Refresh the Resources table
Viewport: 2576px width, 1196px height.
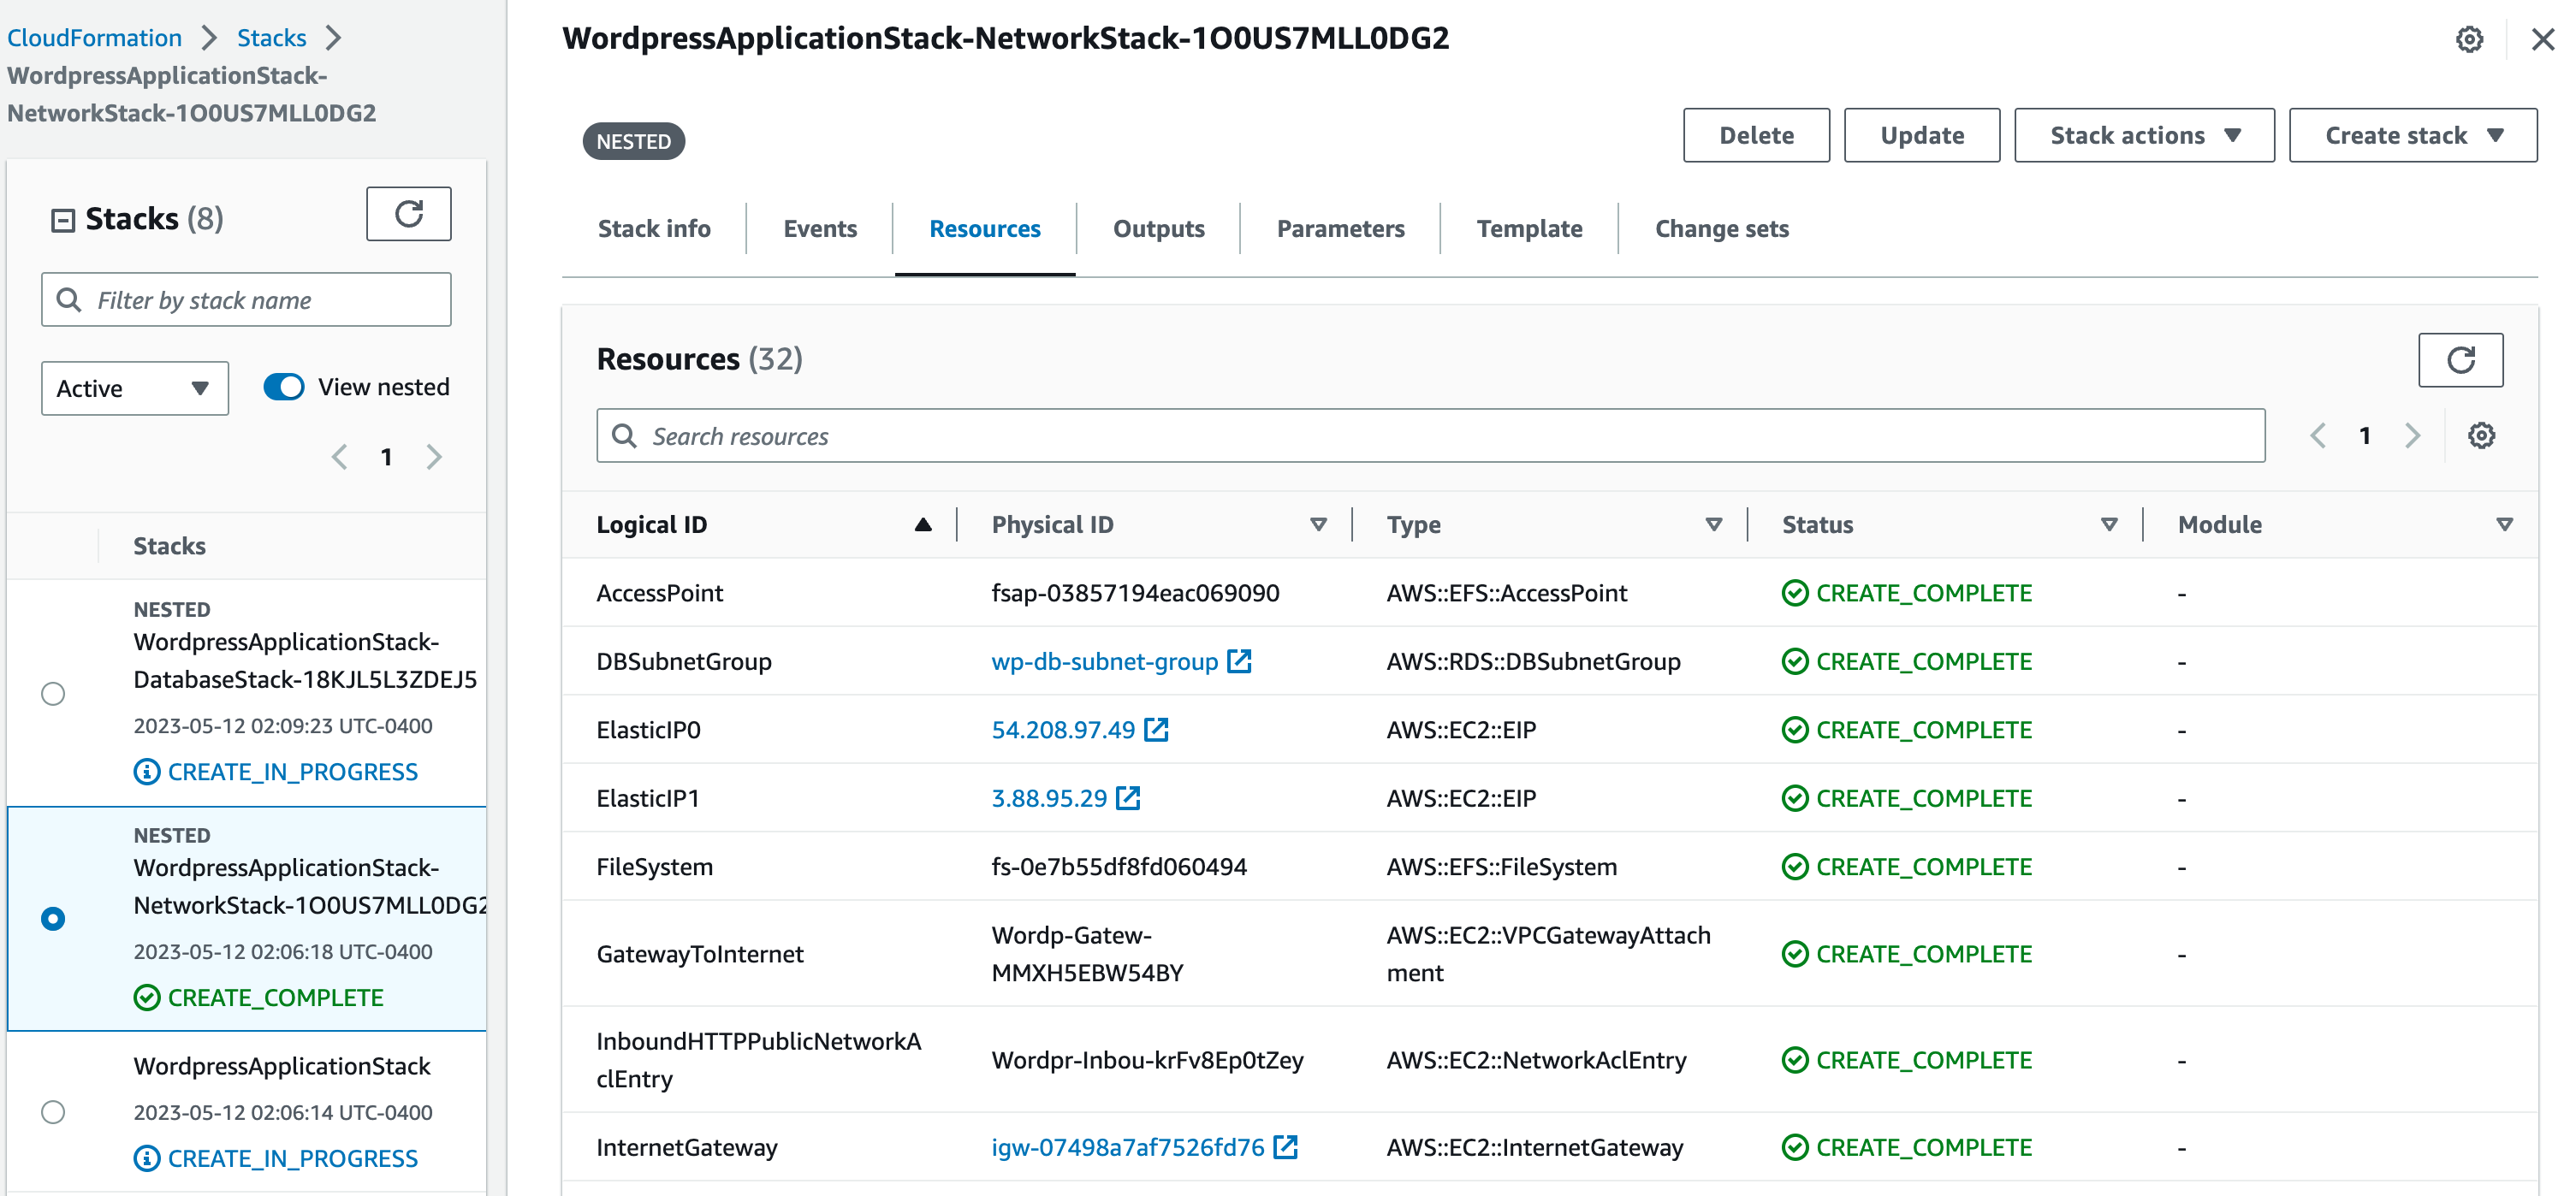click(2460, 360)
